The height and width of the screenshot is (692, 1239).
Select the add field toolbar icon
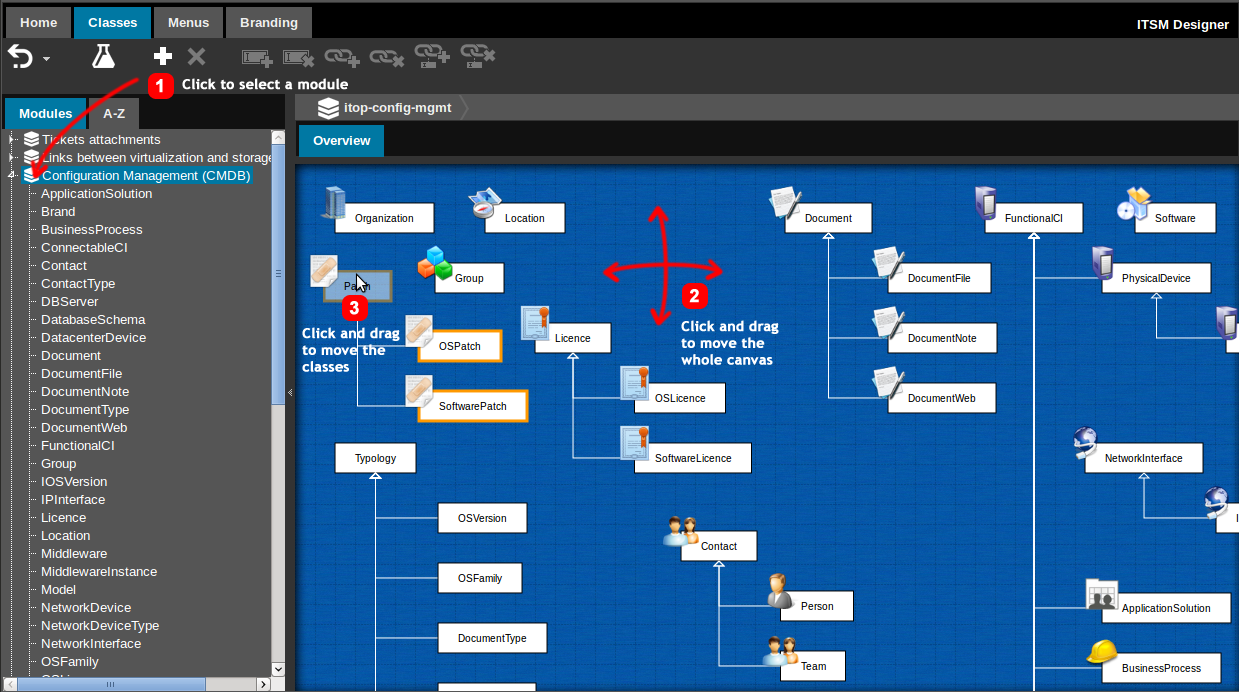(257, 57)
